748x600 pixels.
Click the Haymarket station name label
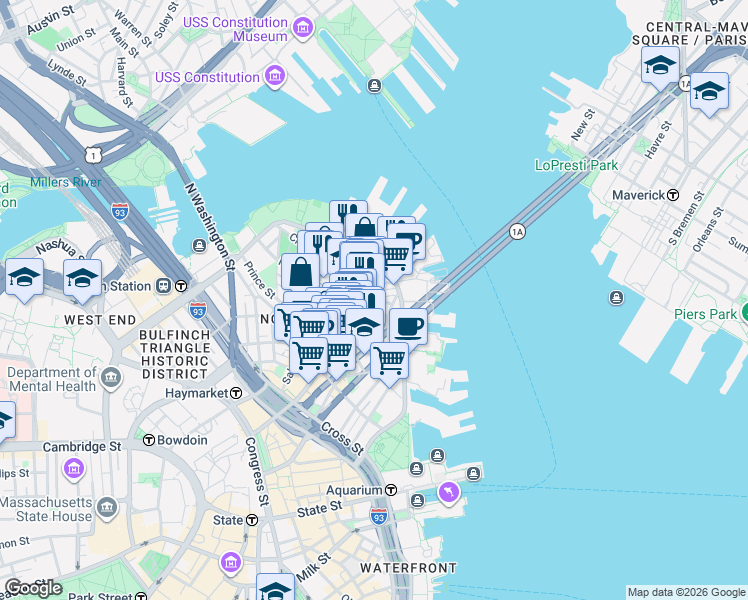pyautogui.click(x=197, y=393)
